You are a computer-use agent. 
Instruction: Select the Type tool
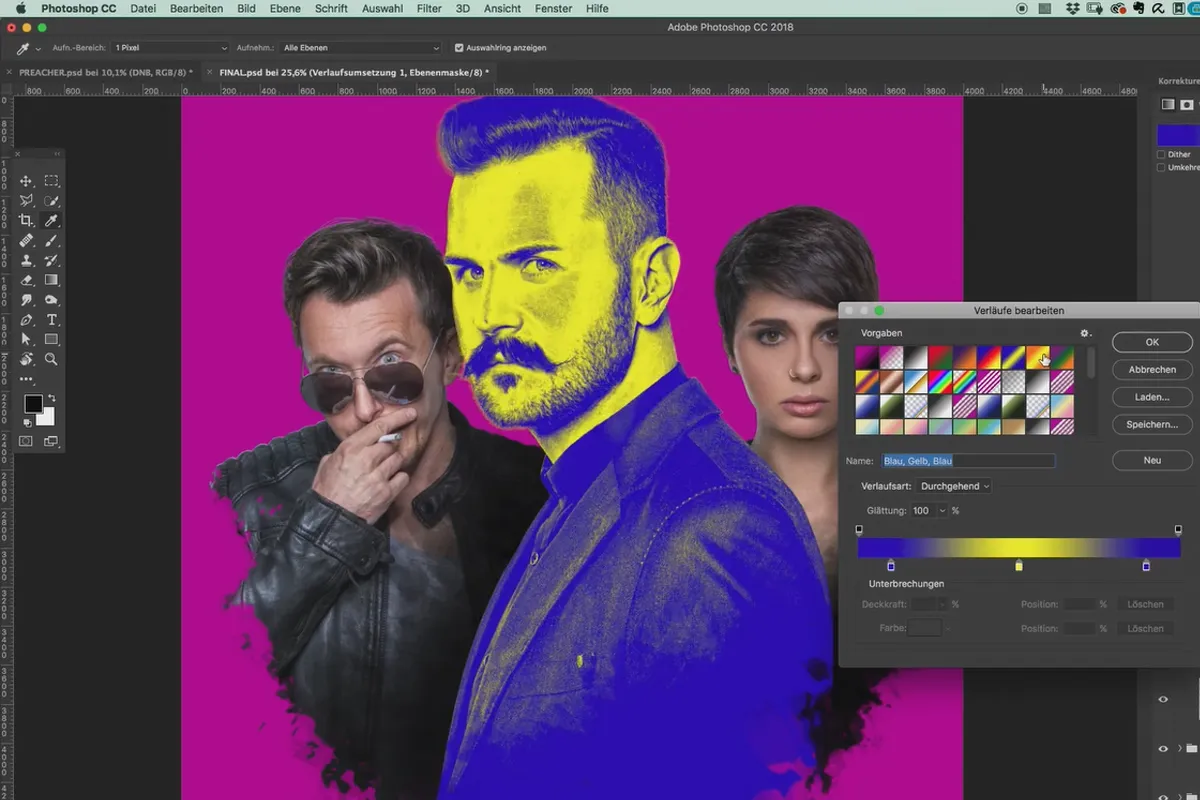51,320
